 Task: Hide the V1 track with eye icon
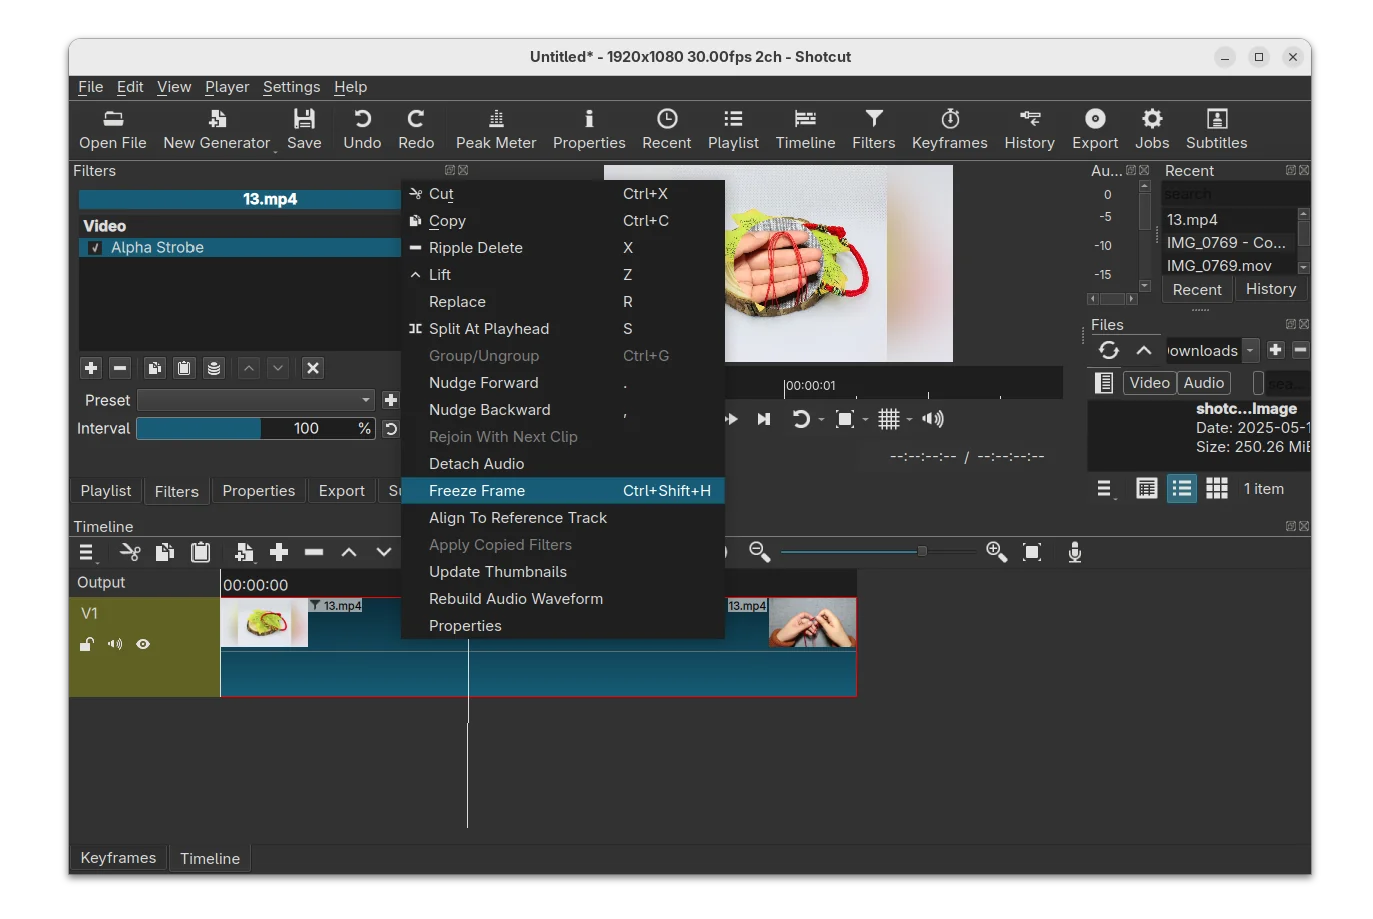coord(143,644)
